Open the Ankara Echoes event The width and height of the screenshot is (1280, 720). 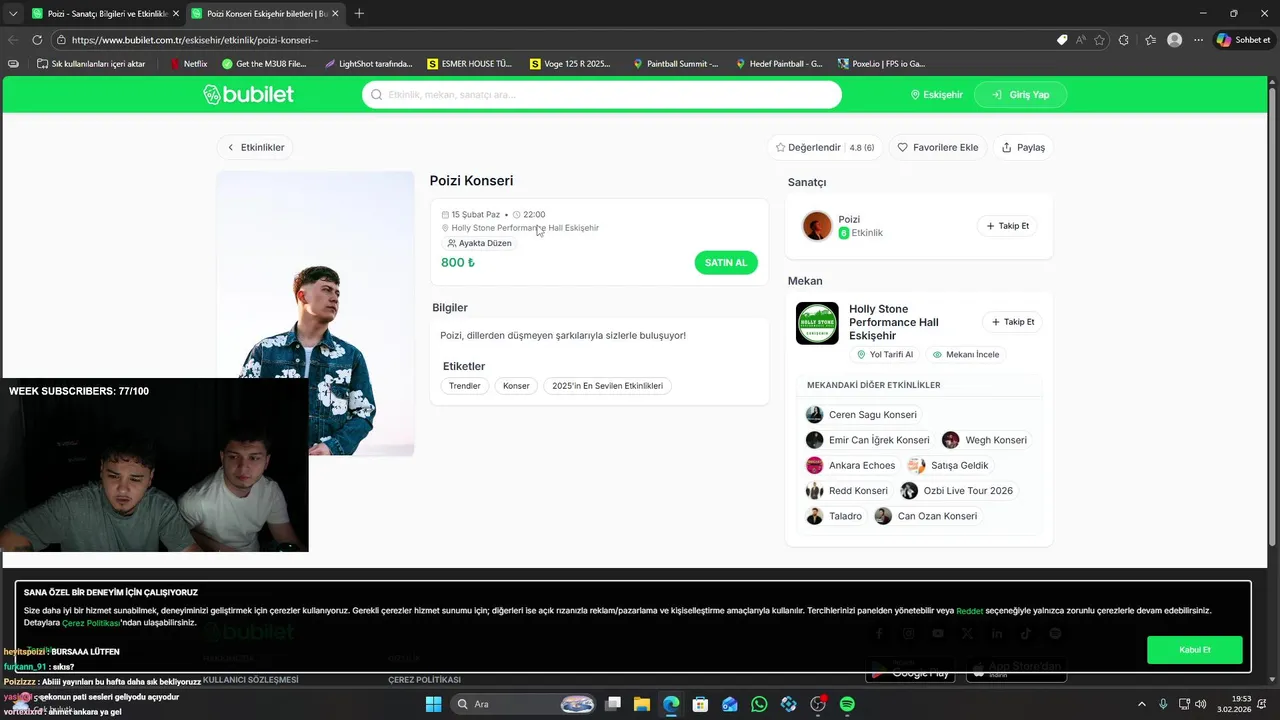[x=852, y=465]
